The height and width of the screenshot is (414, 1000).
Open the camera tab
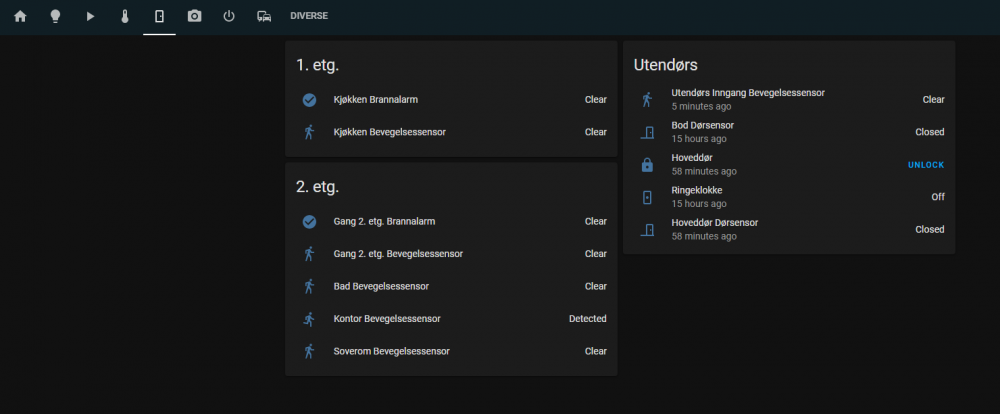[x=194, y=16]
